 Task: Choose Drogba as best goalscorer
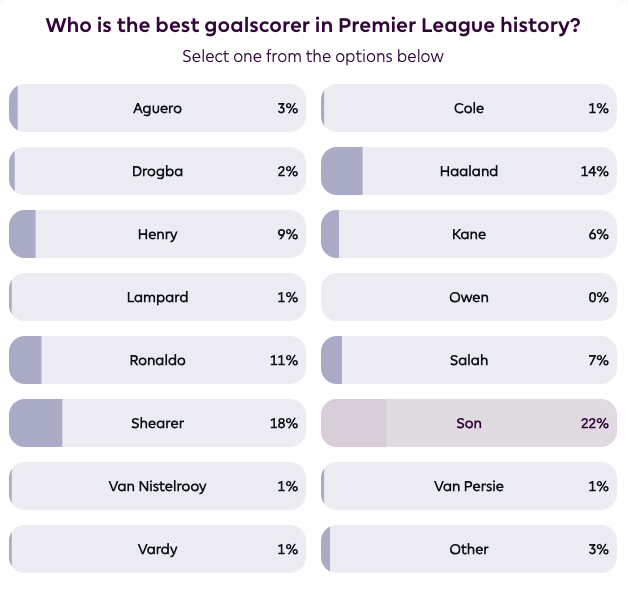pos(157,171)
